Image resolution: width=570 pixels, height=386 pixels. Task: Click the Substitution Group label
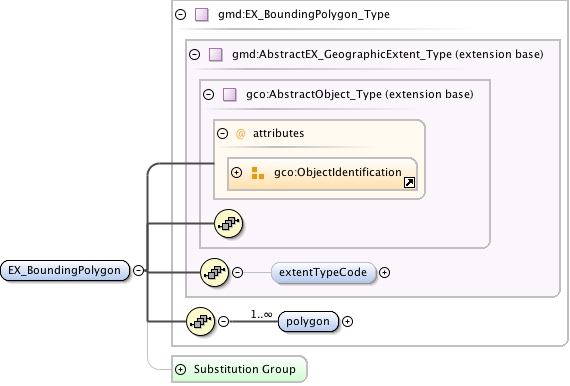coord(245,369)
